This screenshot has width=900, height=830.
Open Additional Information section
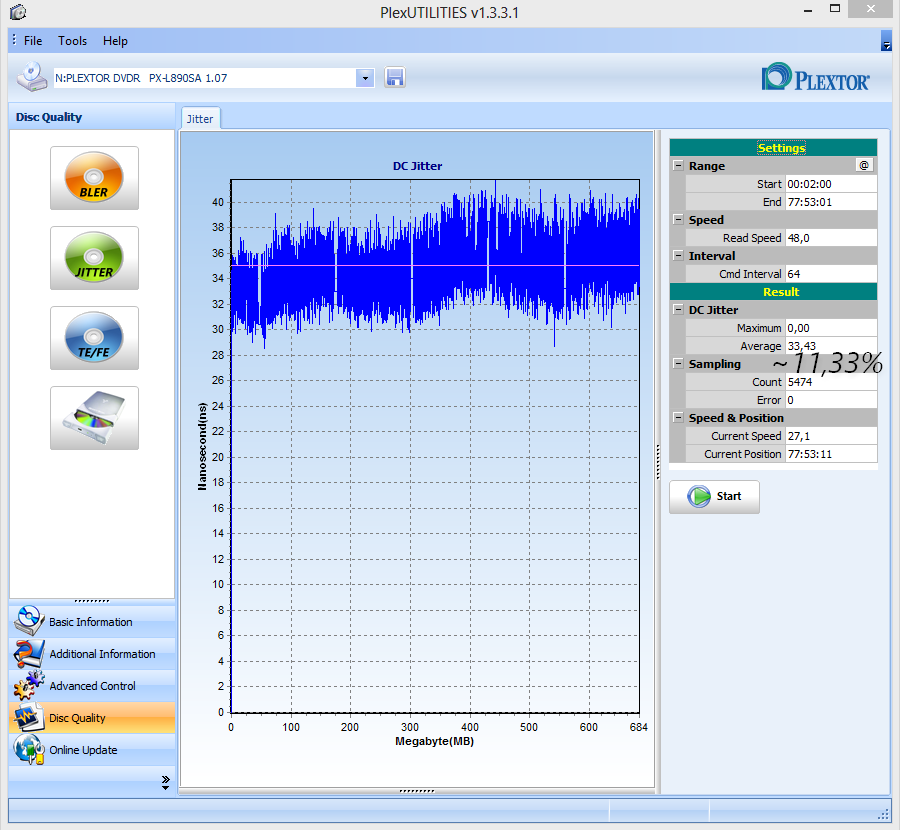(92, 654)
